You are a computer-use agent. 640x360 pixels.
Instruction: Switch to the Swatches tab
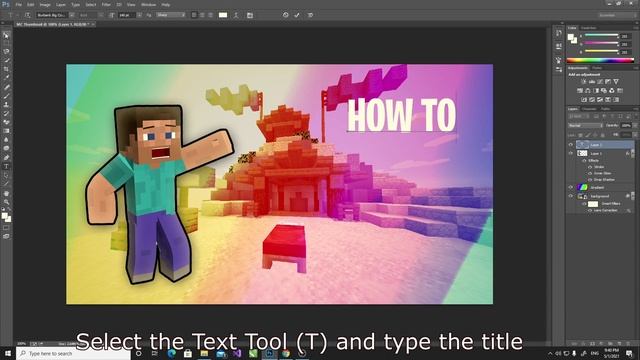click(588, 28)
